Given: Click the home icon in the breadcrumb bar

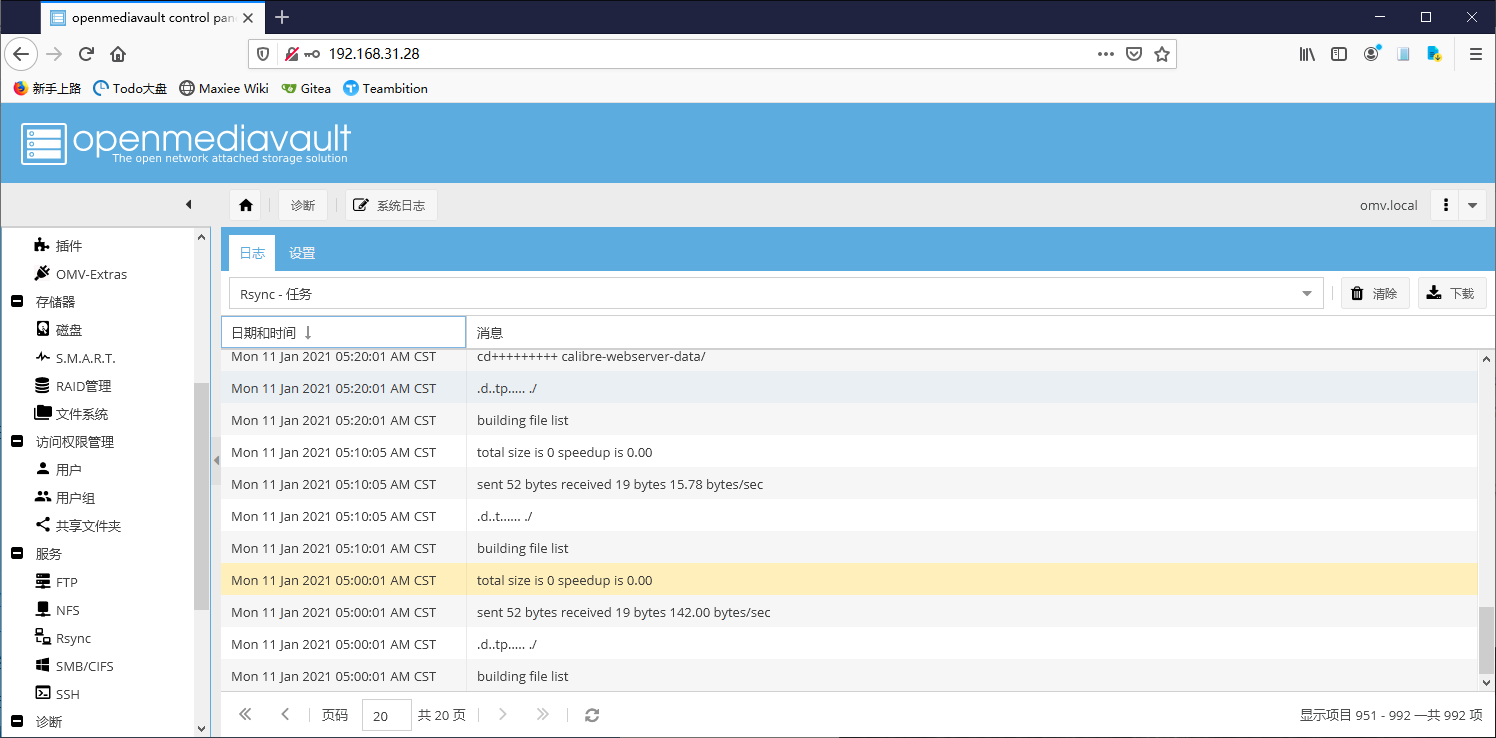Looking at the screenshot, I should (x=245, y=204).
